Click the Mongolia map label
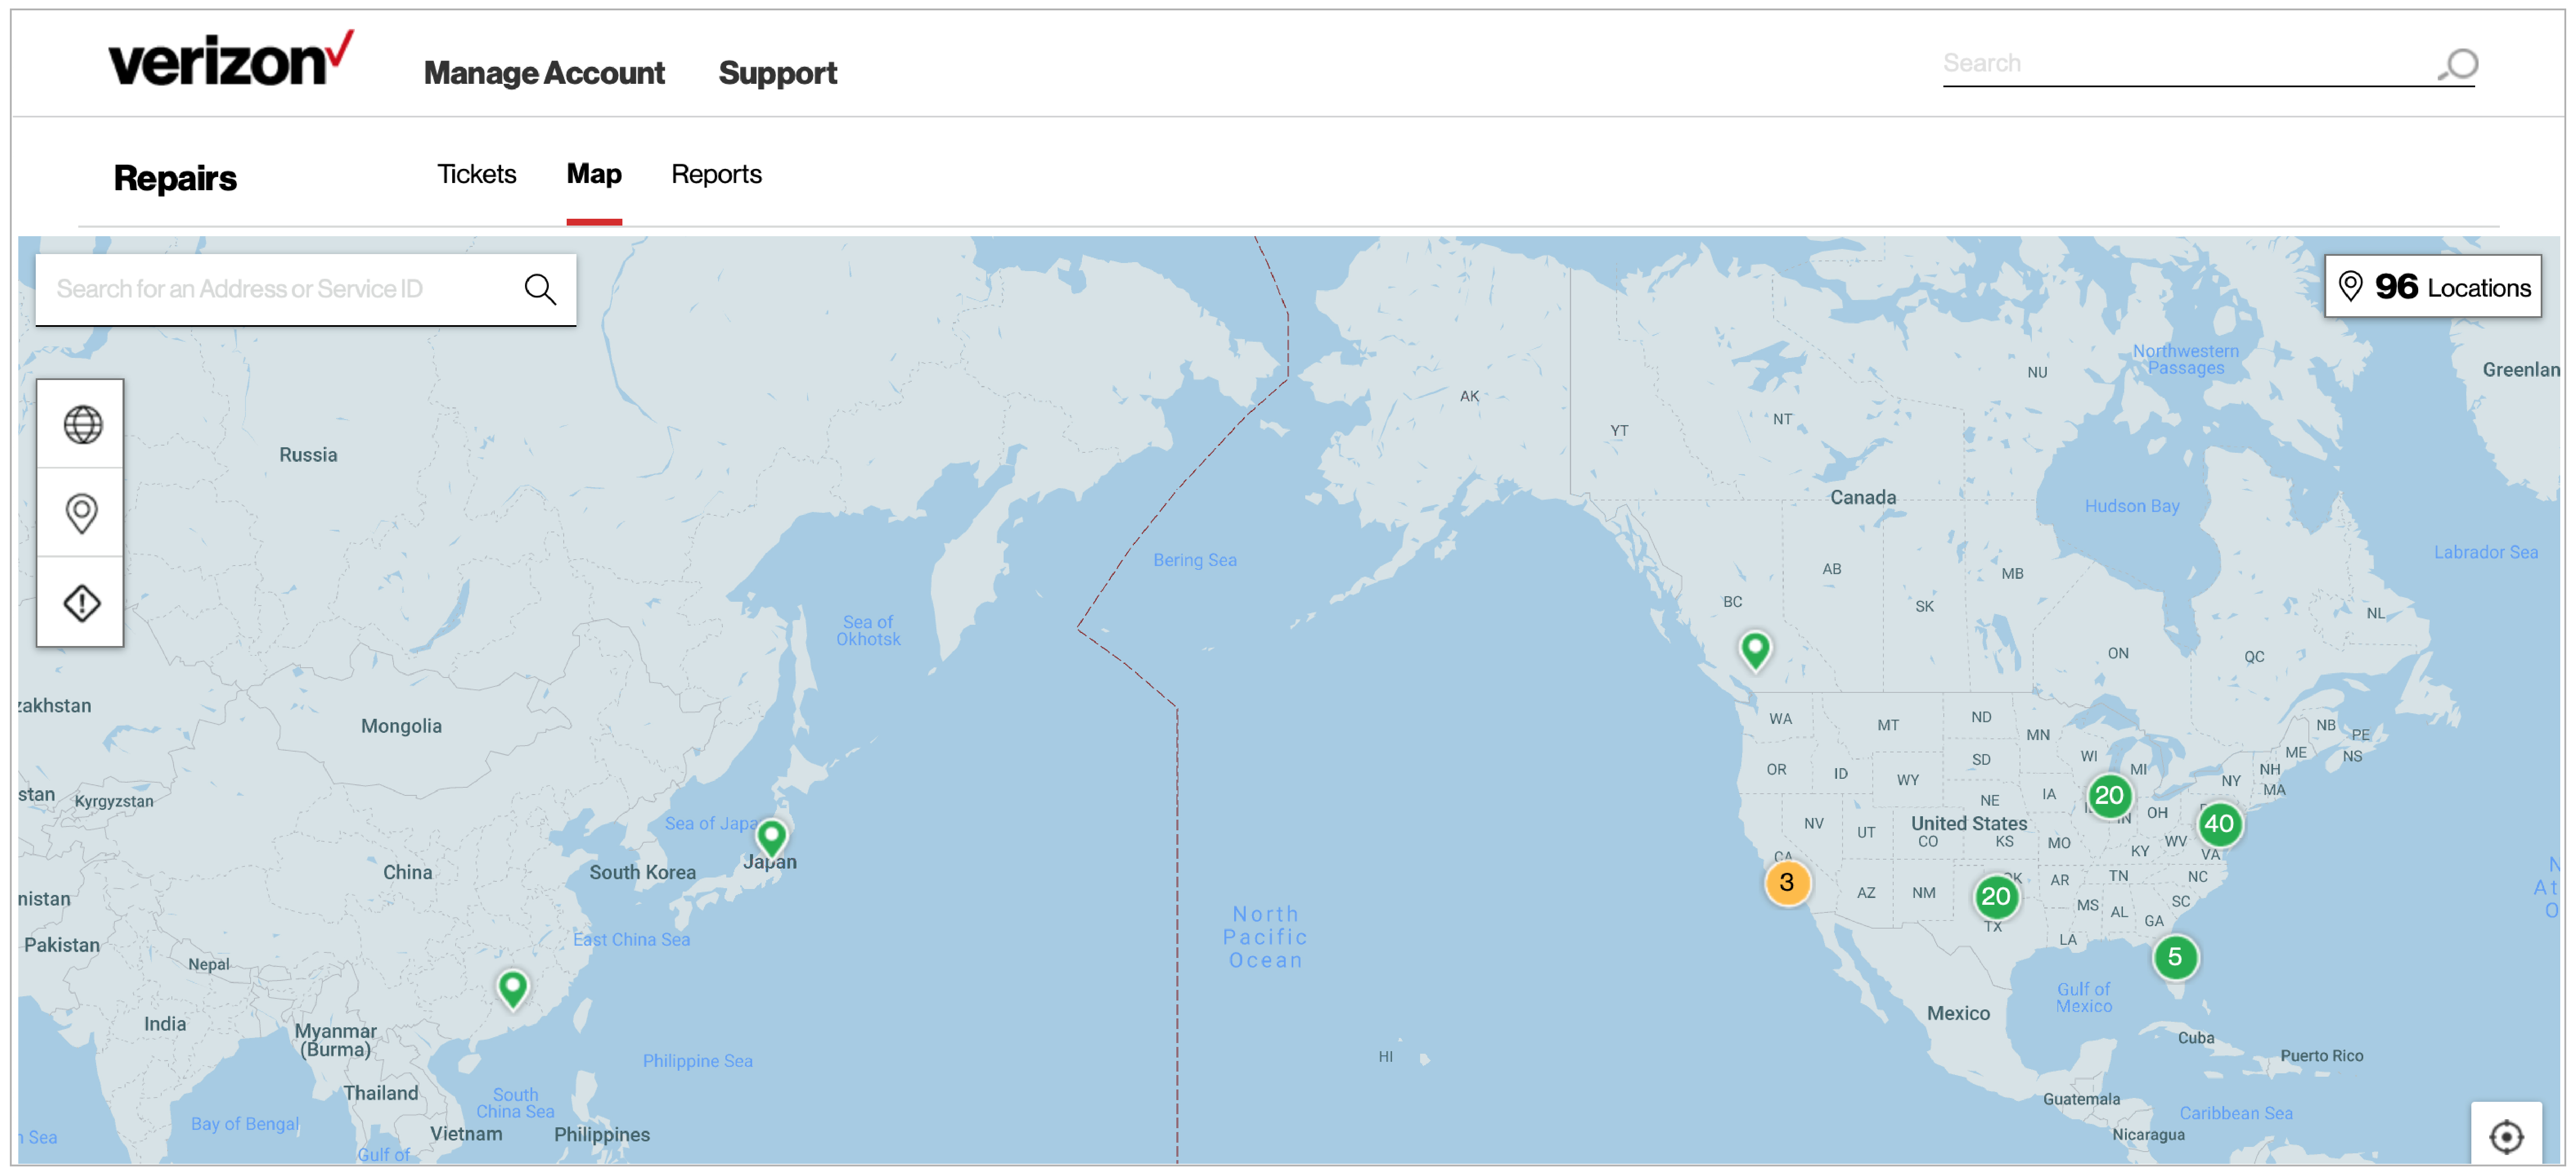This screenshot has height=1175, width=2576. 401,726
